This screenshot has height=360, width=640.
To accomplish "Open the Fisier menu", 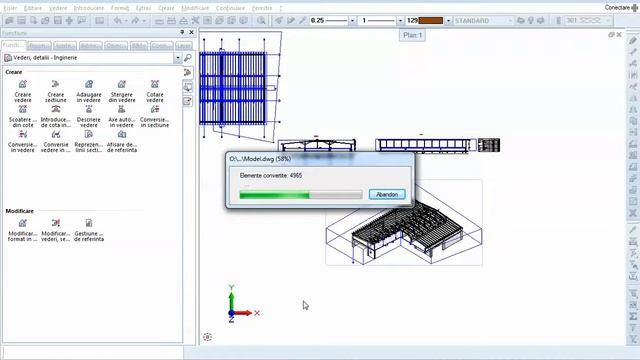I will 10,8.
